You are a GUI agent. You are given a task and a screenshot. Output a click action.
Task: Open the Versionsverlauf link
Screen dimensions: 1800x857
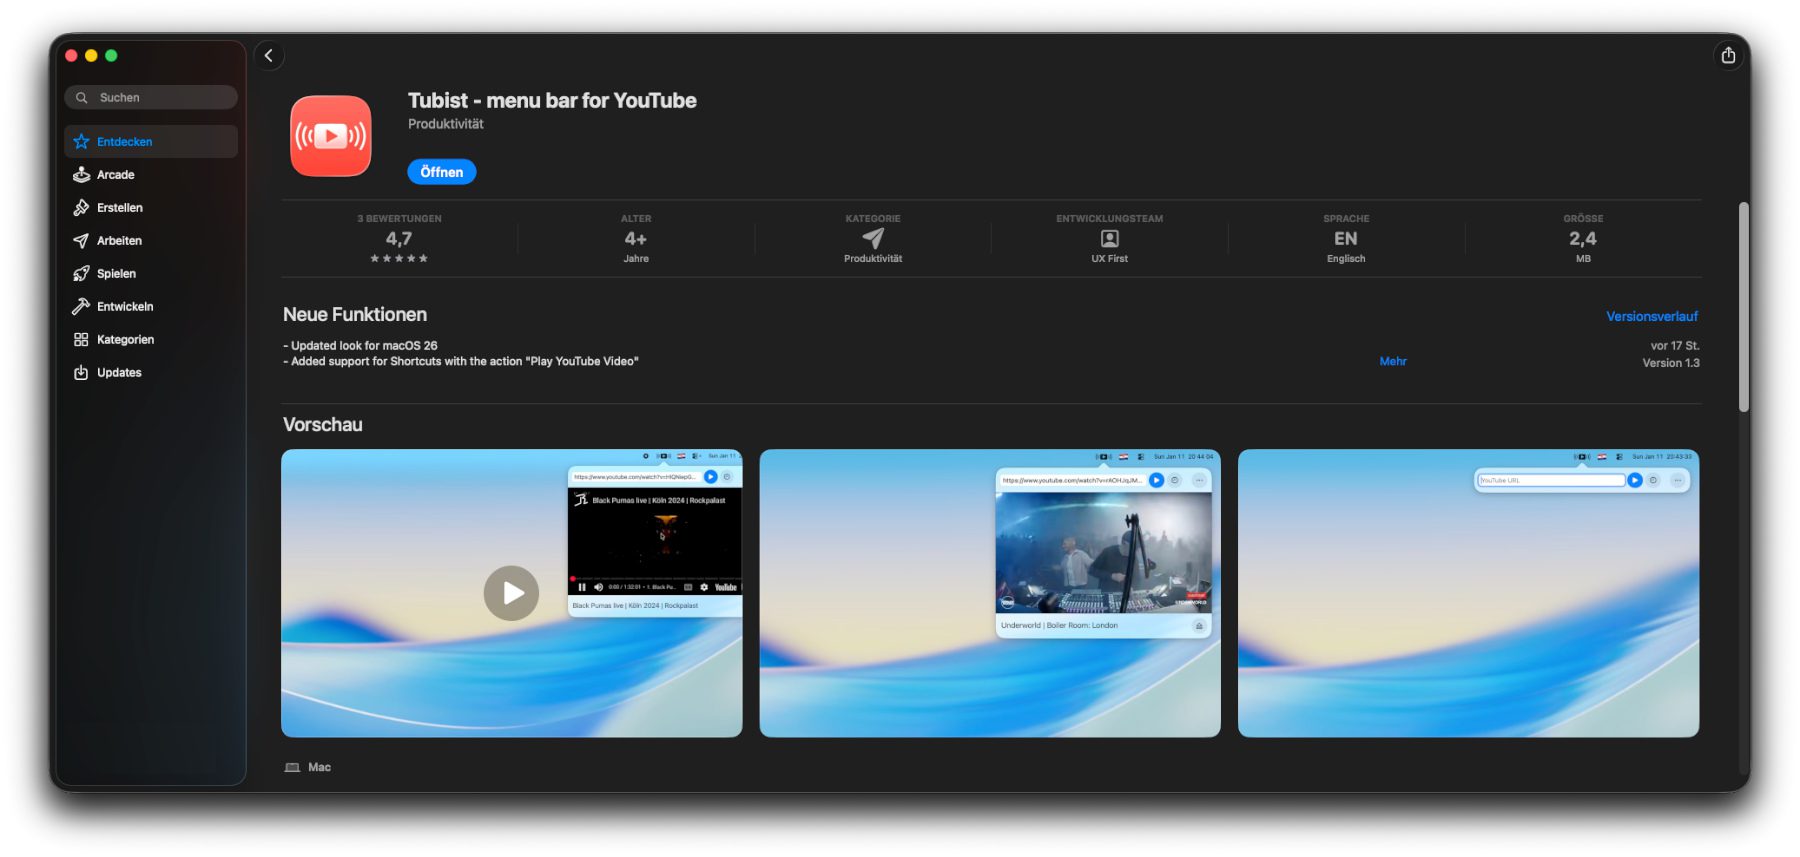point(1651,316)
